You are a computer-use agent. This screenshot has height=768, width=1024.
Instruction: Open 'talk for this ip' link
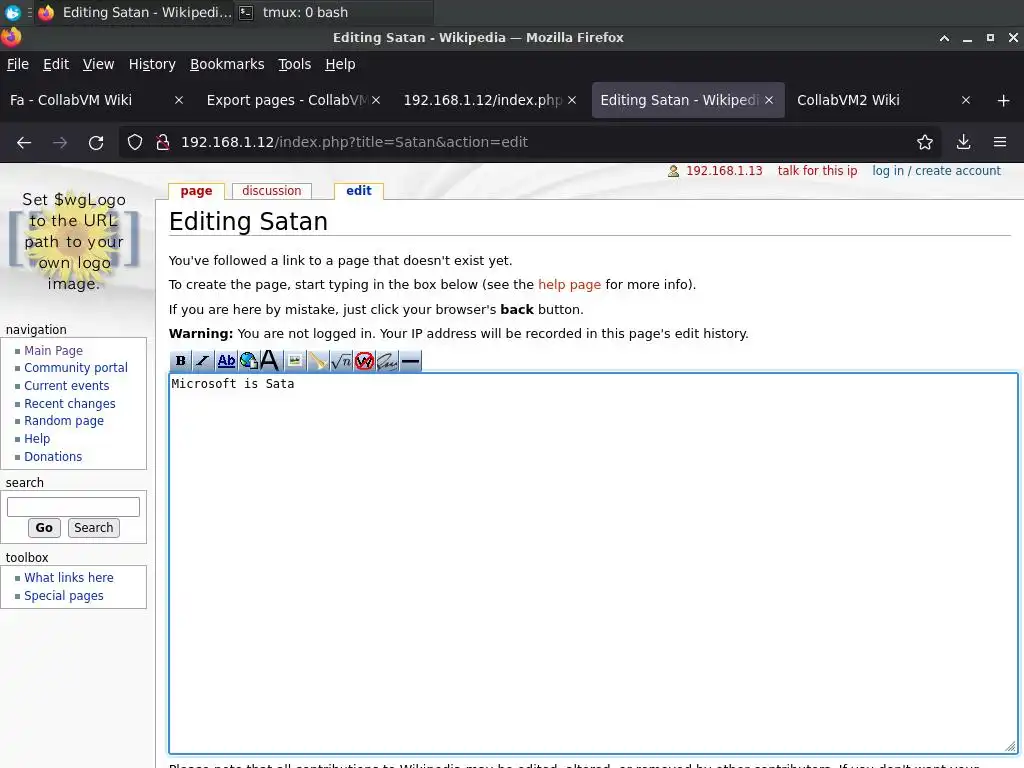pyautogui.click(x=817, y=171)
